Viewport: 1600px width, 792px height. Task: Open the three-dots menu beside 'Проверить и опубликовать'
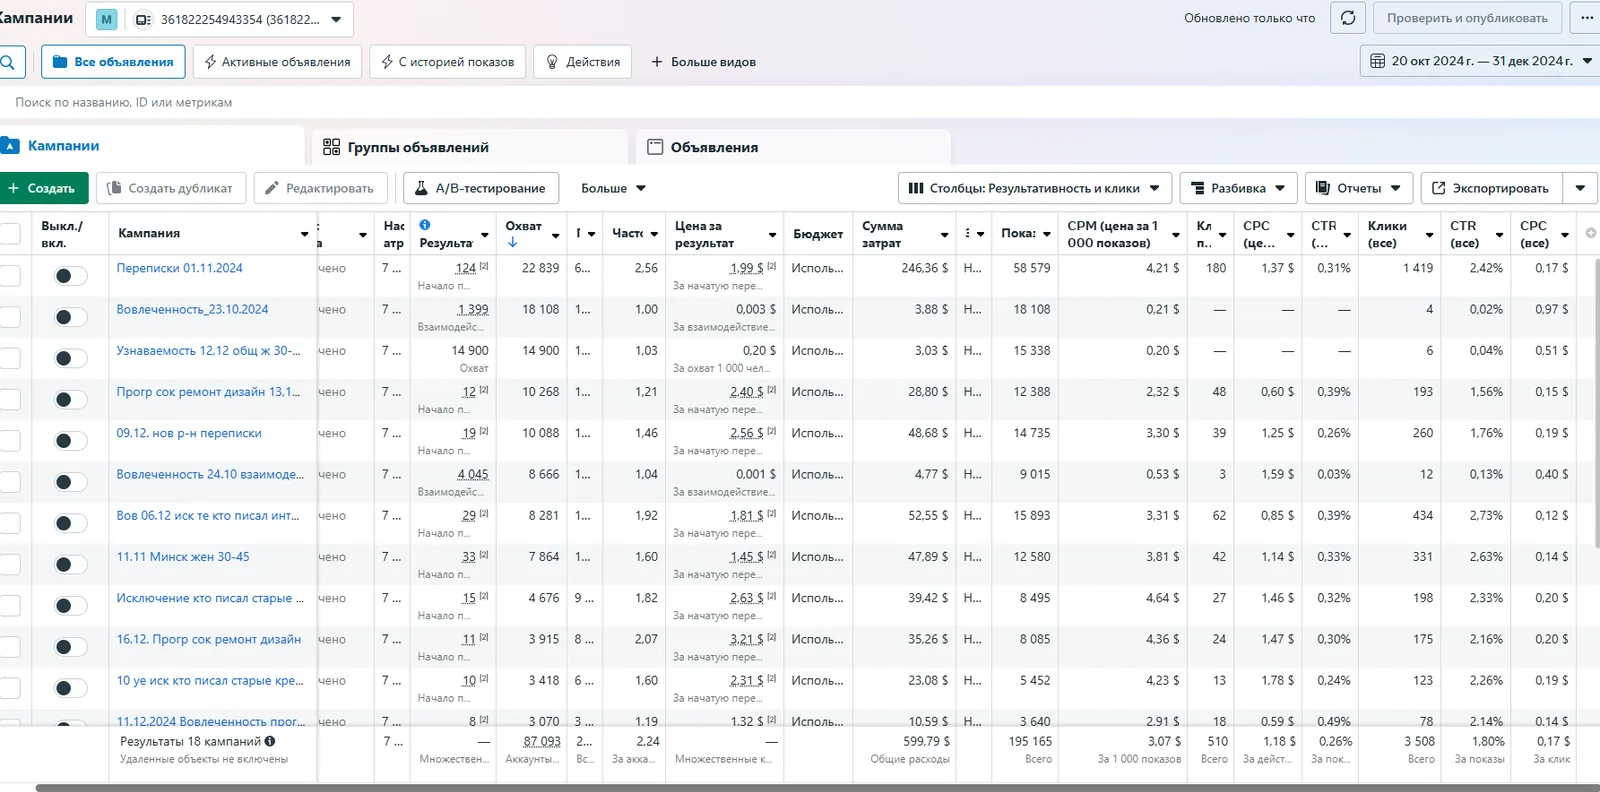pos(1587,18)
